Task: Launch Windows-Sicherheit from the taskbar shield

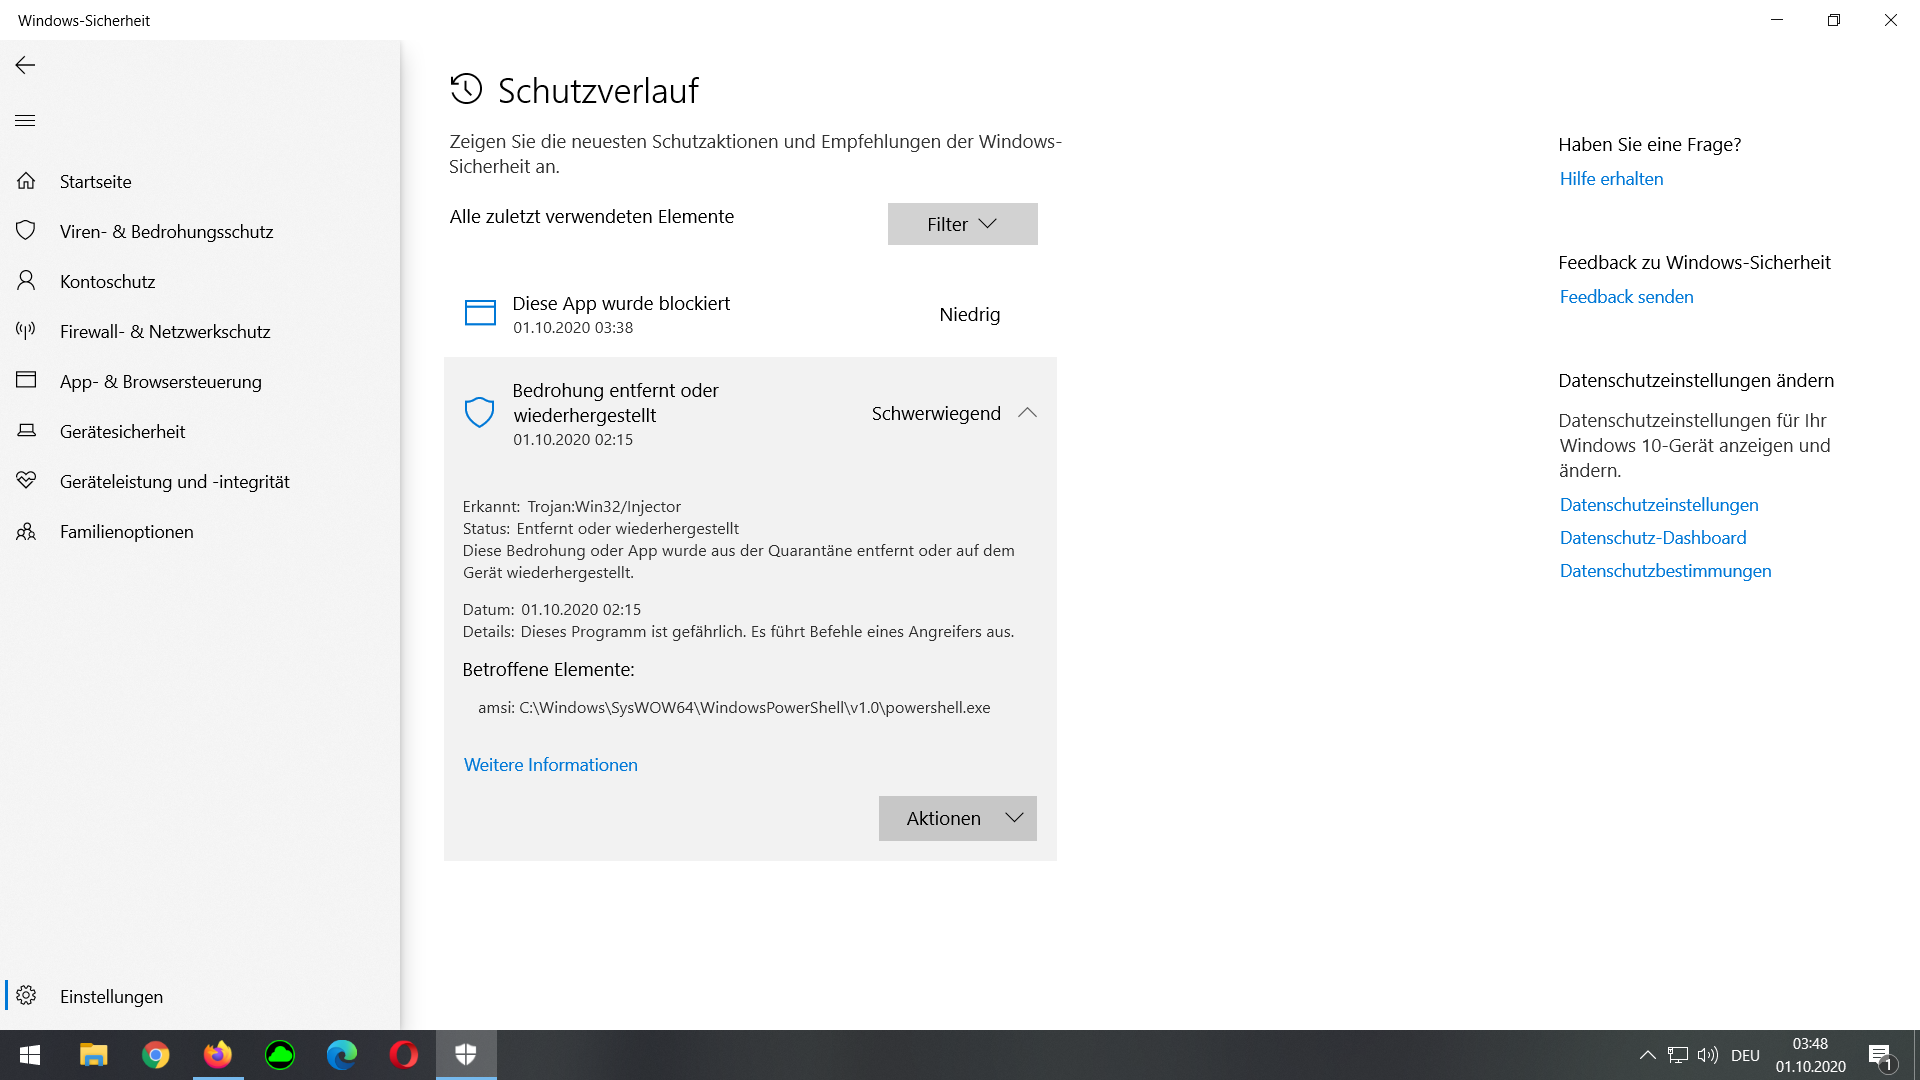Action: coord(466,1055)
